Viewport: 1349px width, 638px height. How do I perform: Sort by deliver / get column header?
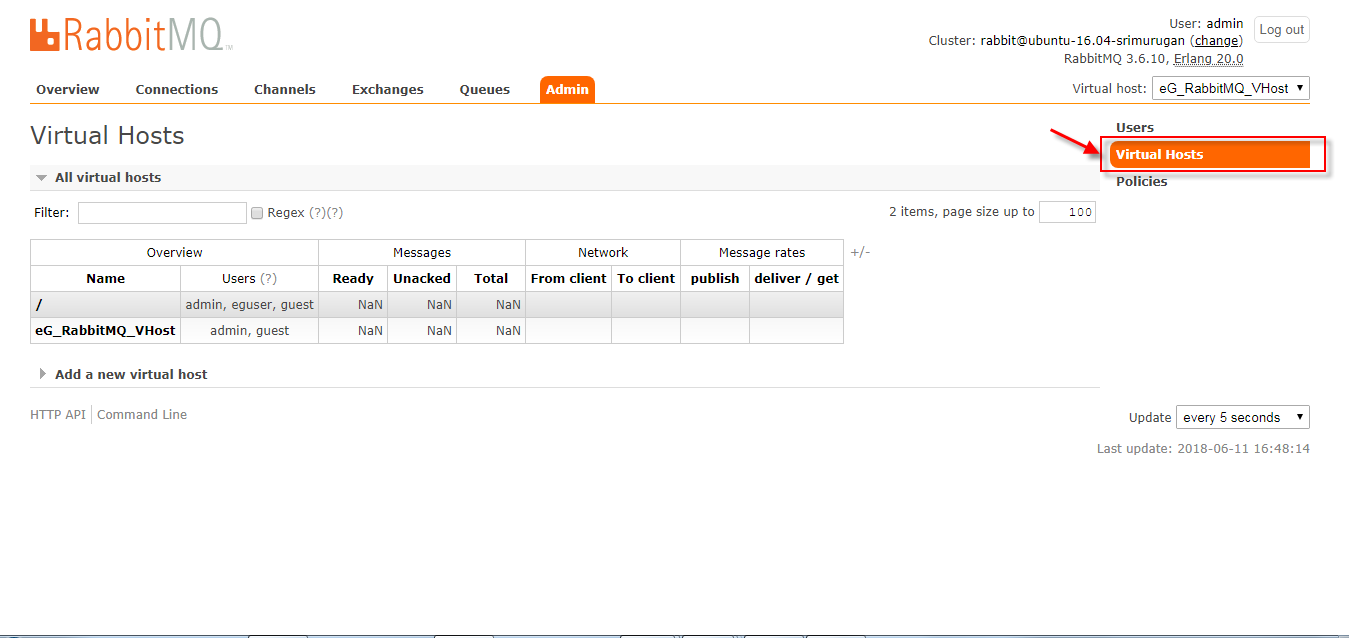796,278
